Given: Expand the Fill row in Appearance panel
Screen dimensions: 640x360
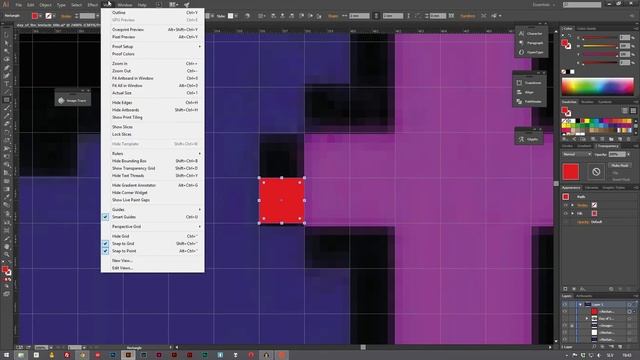Looking at the screenshot, I should pyautogui.click(x=572, y=213).
